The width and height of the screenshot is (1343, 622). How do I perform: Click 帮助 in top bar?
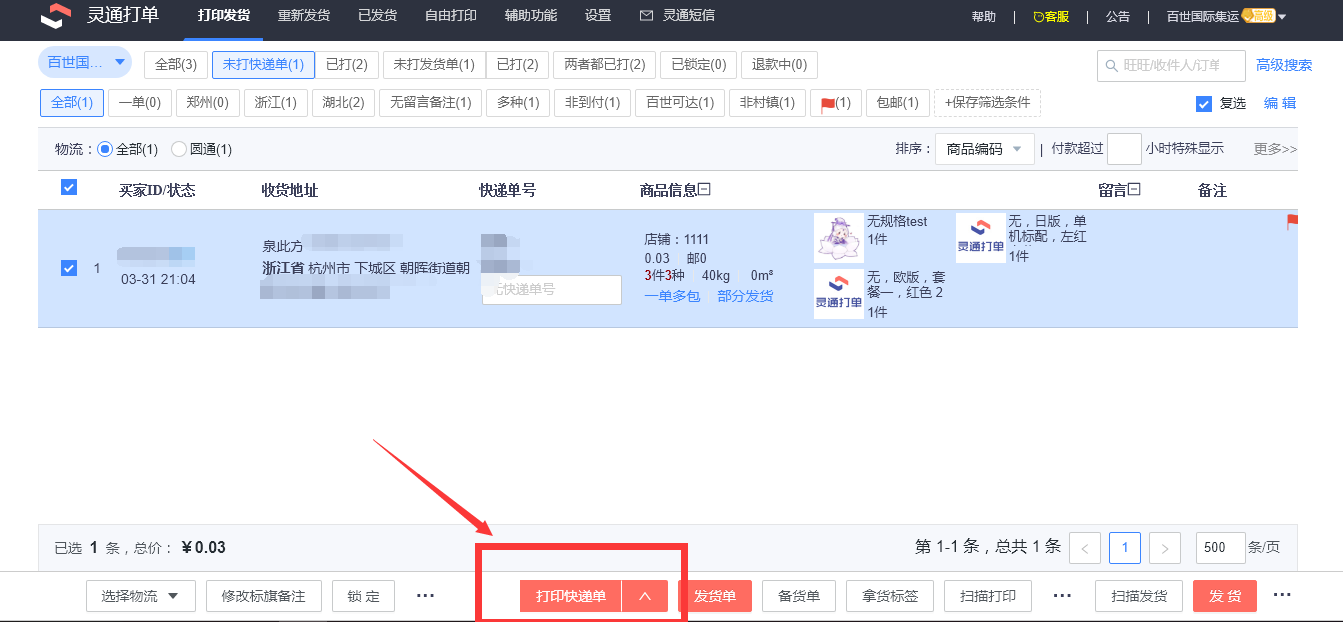pyautogui.click(x=984, y=17)
